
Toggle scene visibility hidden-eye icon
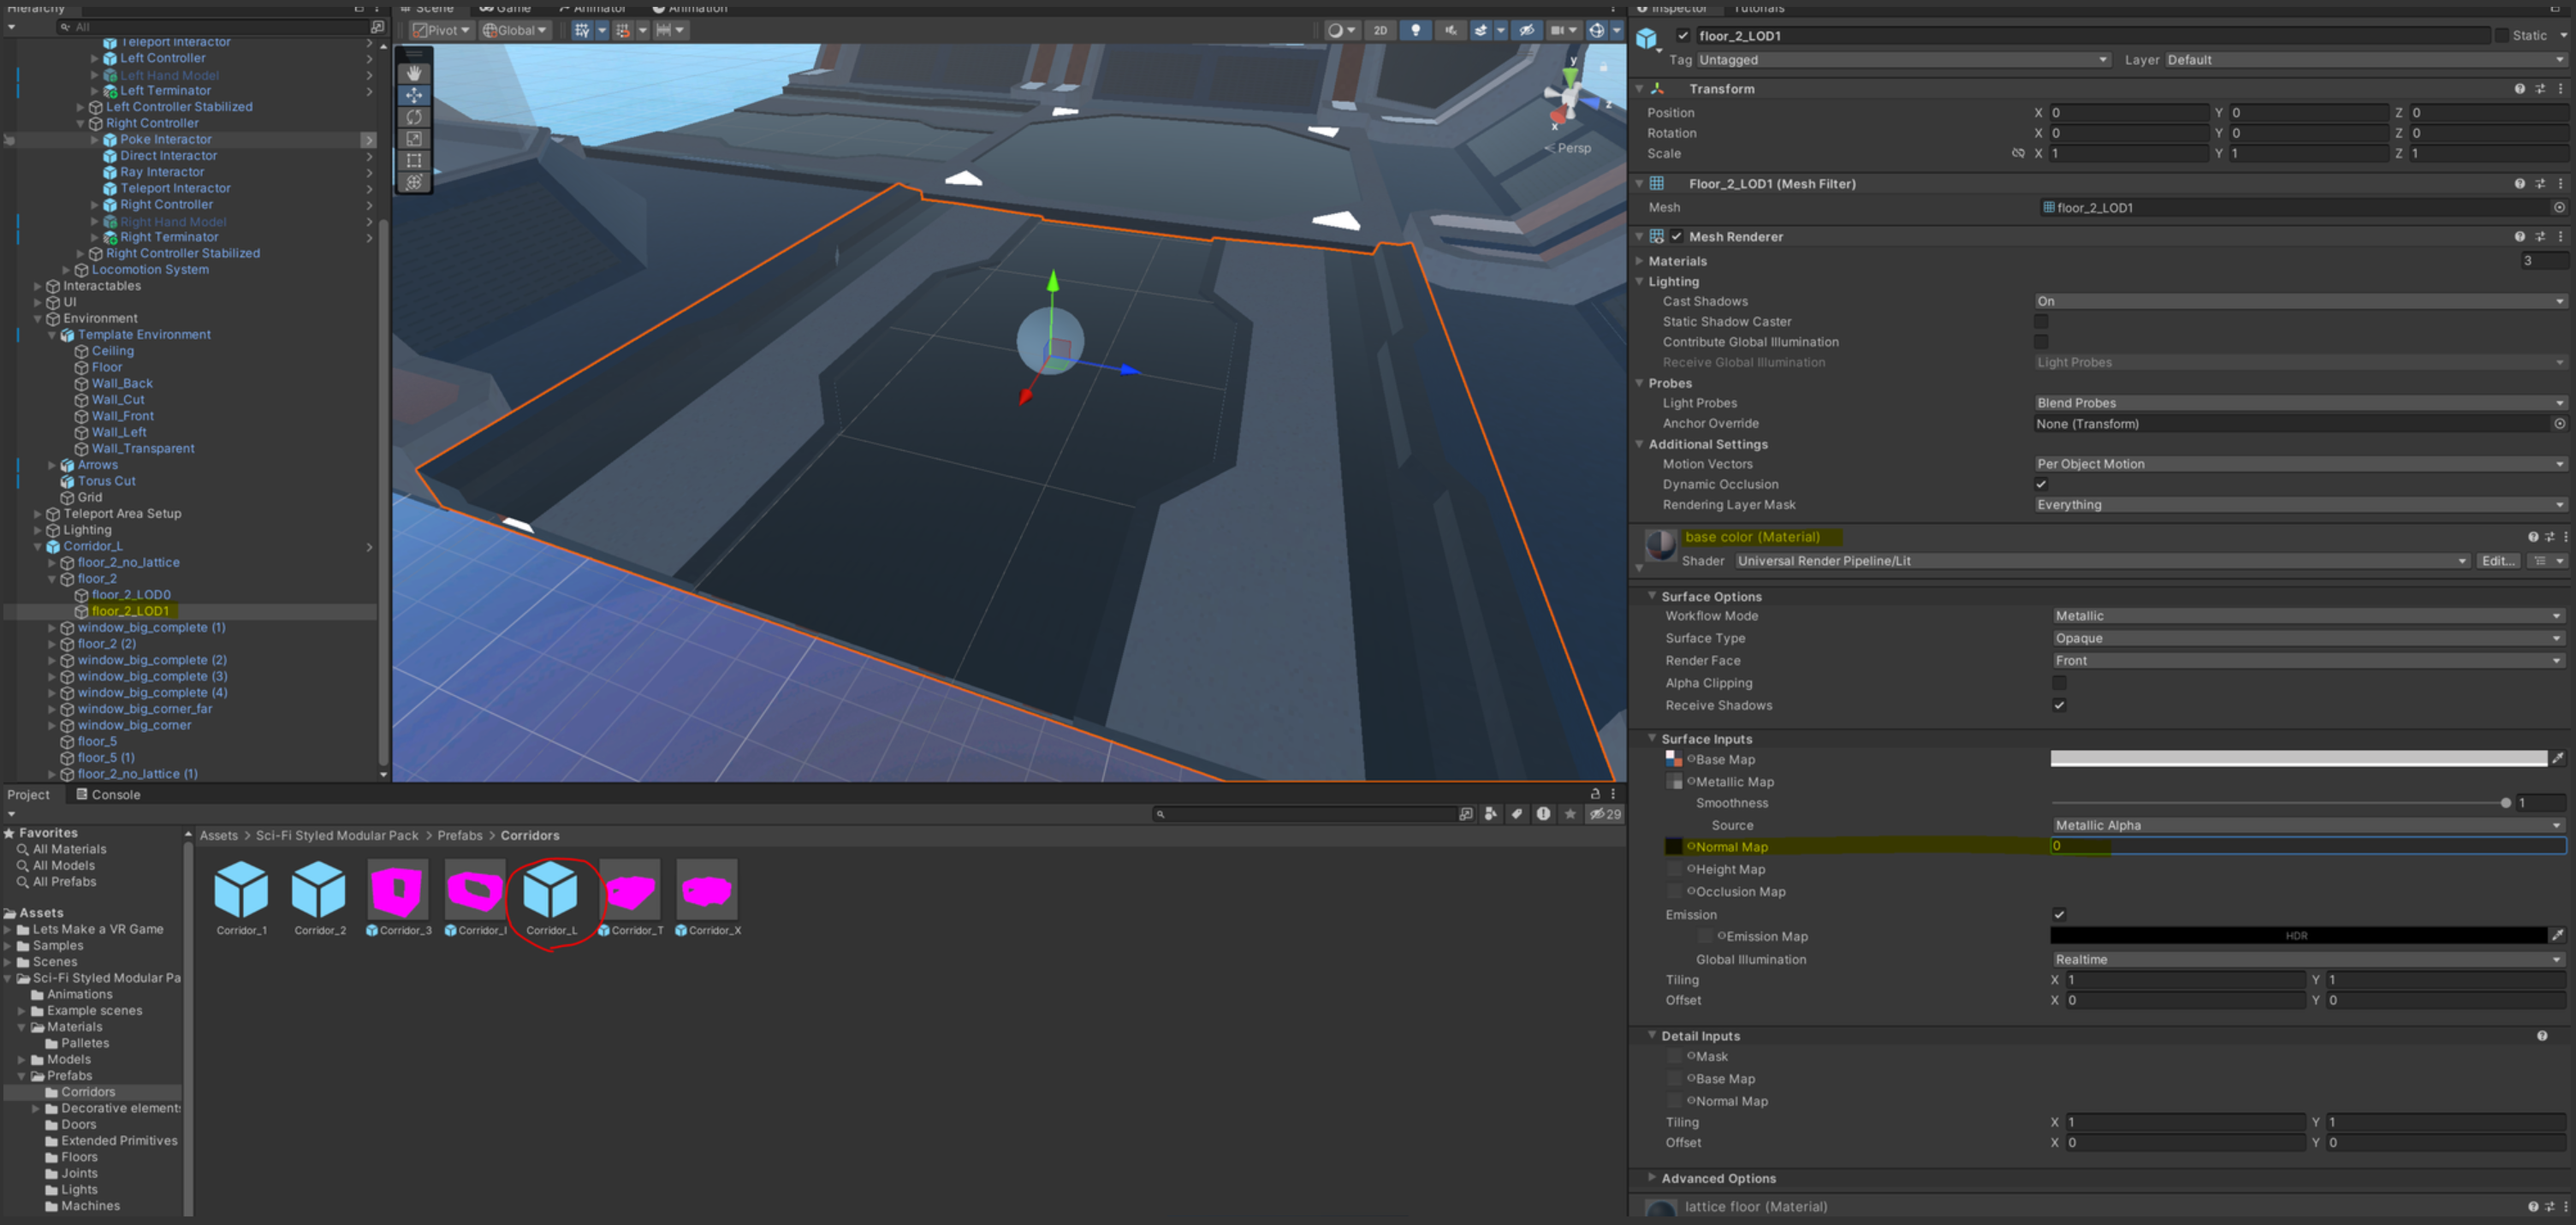point(1526,30)
